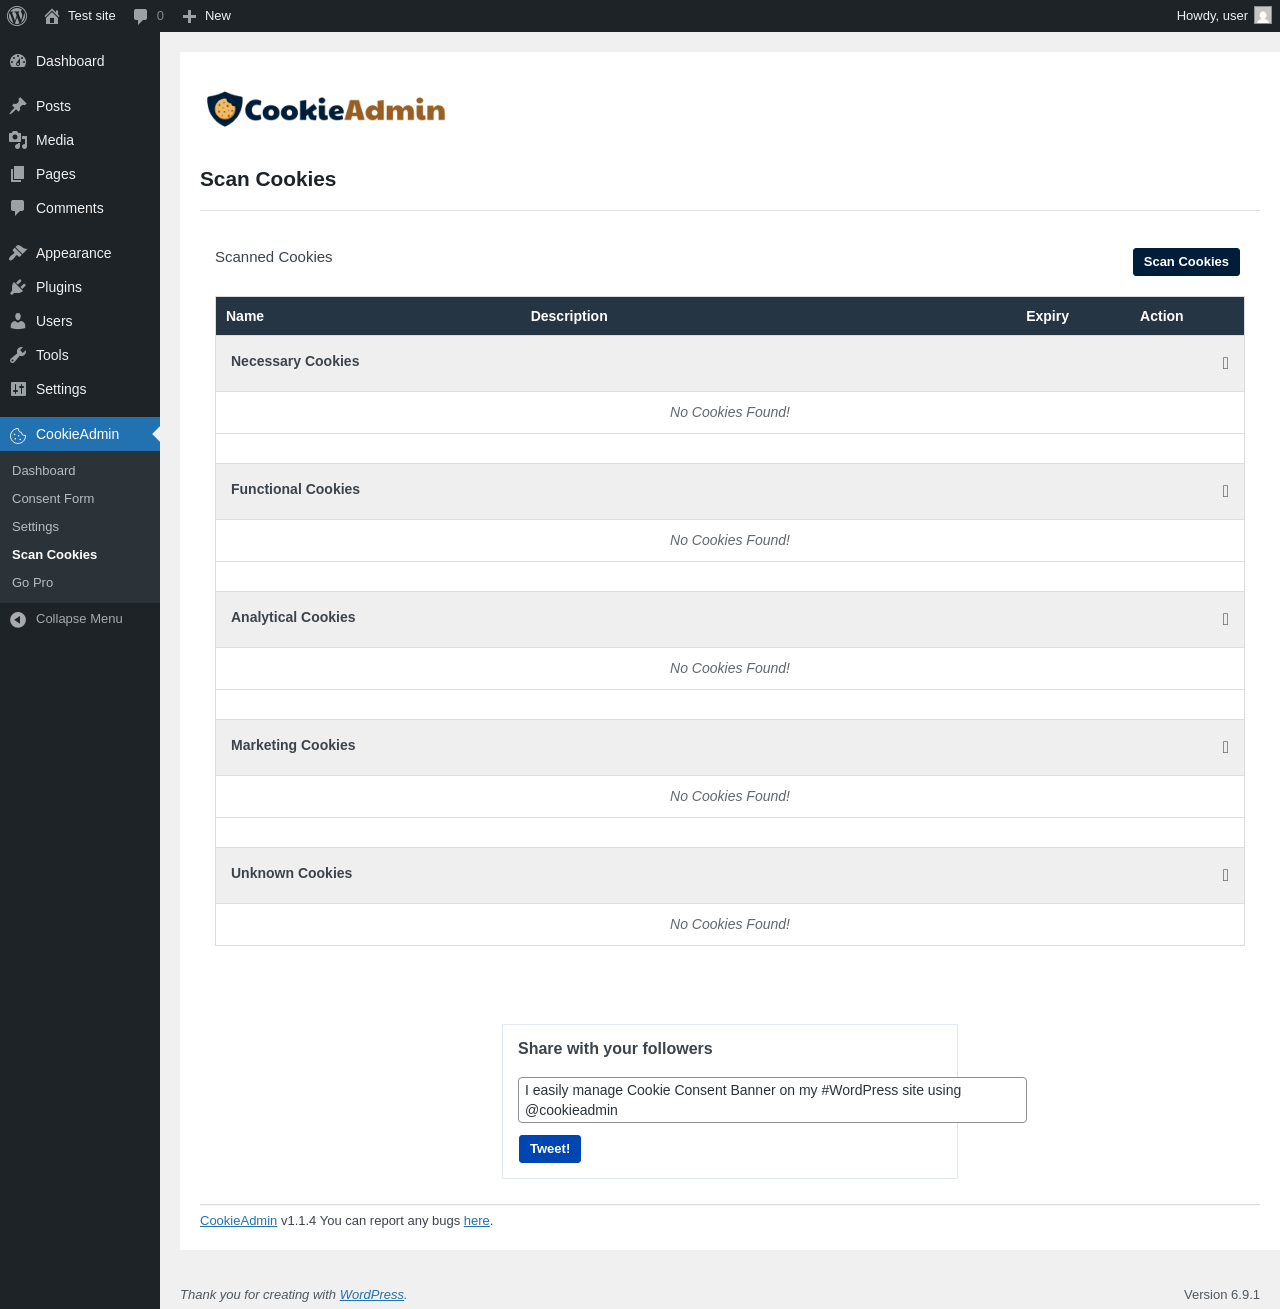The width and height of the screenshot is (1280, 1309).
Task: Open the bug report here link
Action: [477, 1221]
